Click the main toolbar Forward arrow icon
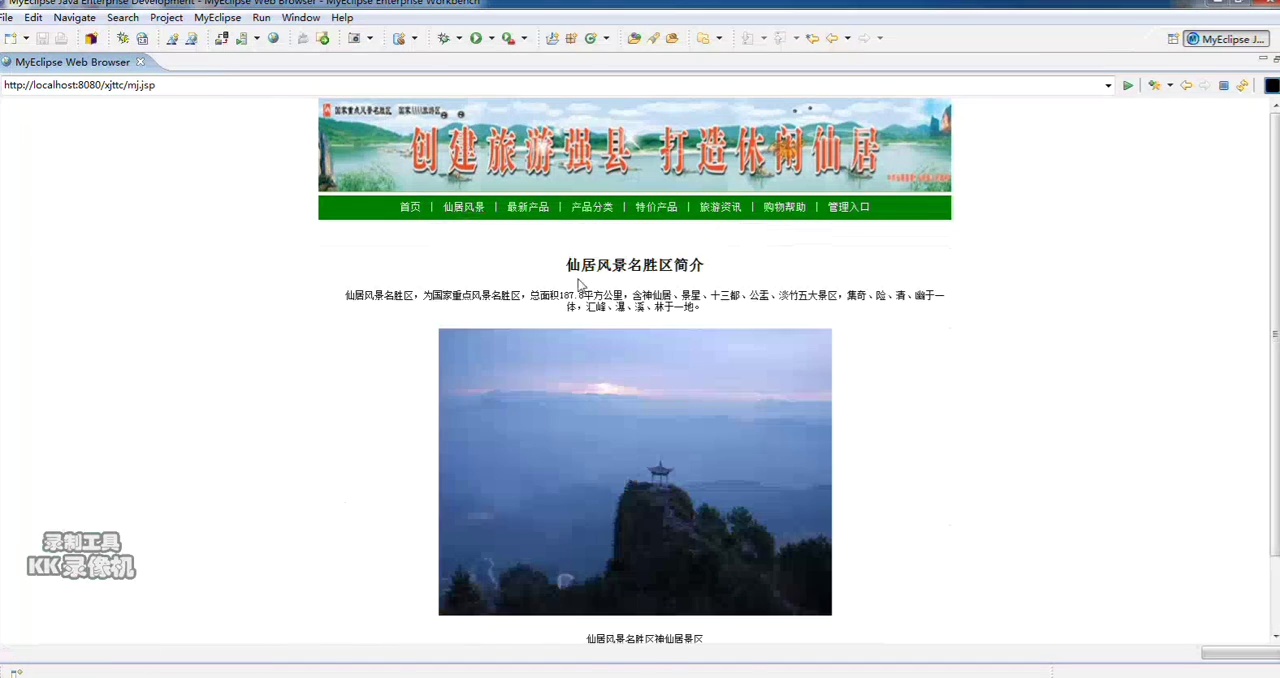Viewport: 1280px width, 678px height. [864, 39]
